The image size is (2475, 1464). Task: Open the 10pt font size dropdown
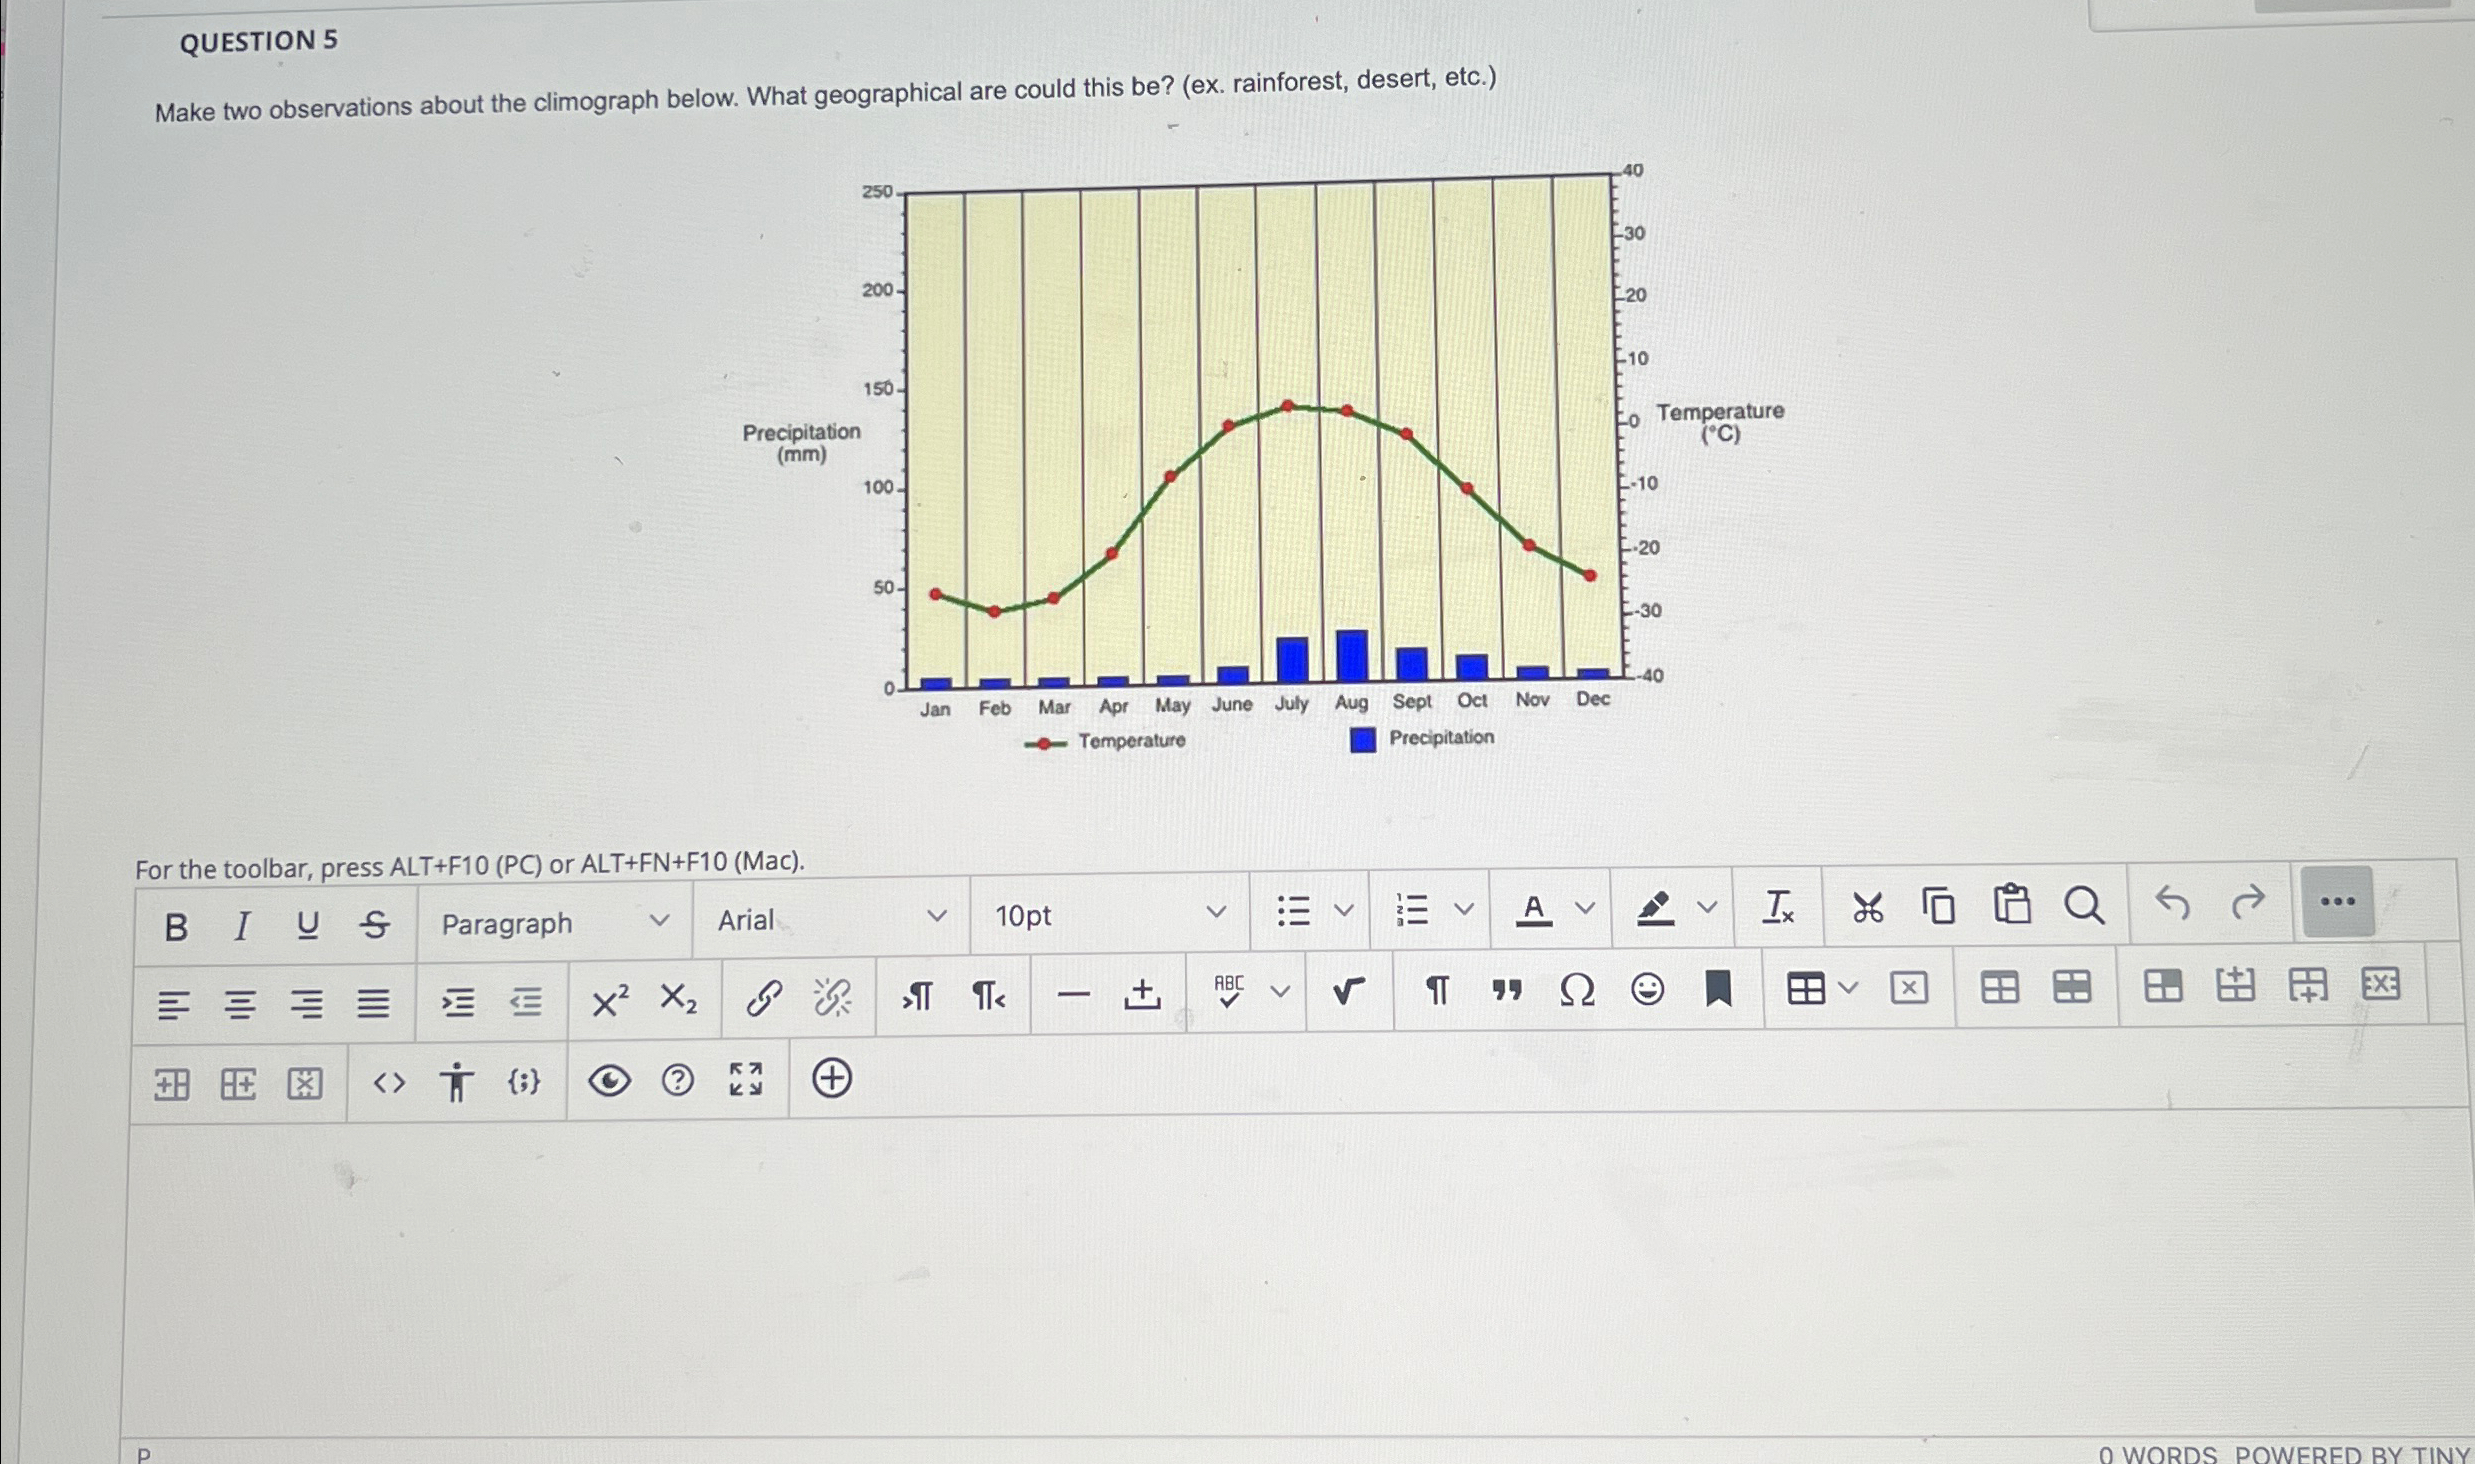[x=1110, y=914]
